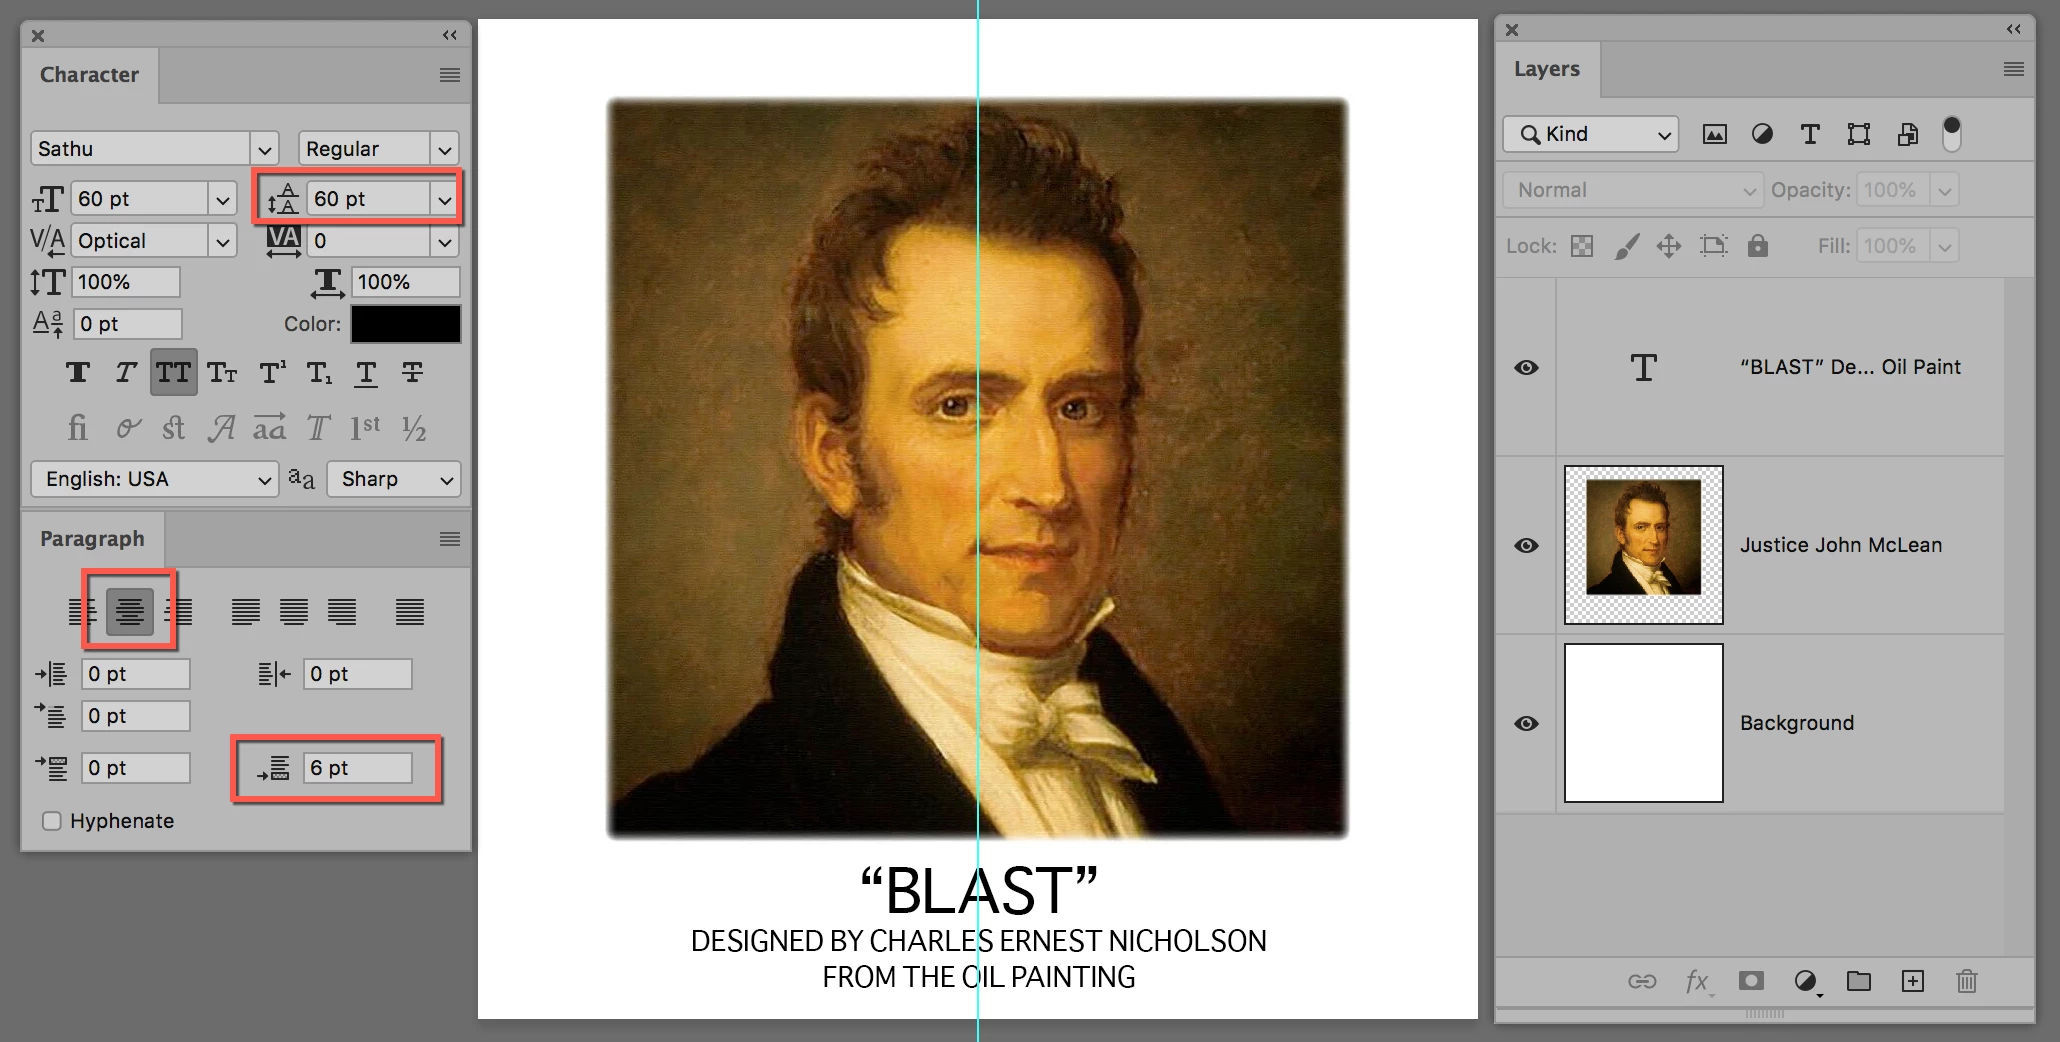Enable standard ligatures (fi) option

77,429
